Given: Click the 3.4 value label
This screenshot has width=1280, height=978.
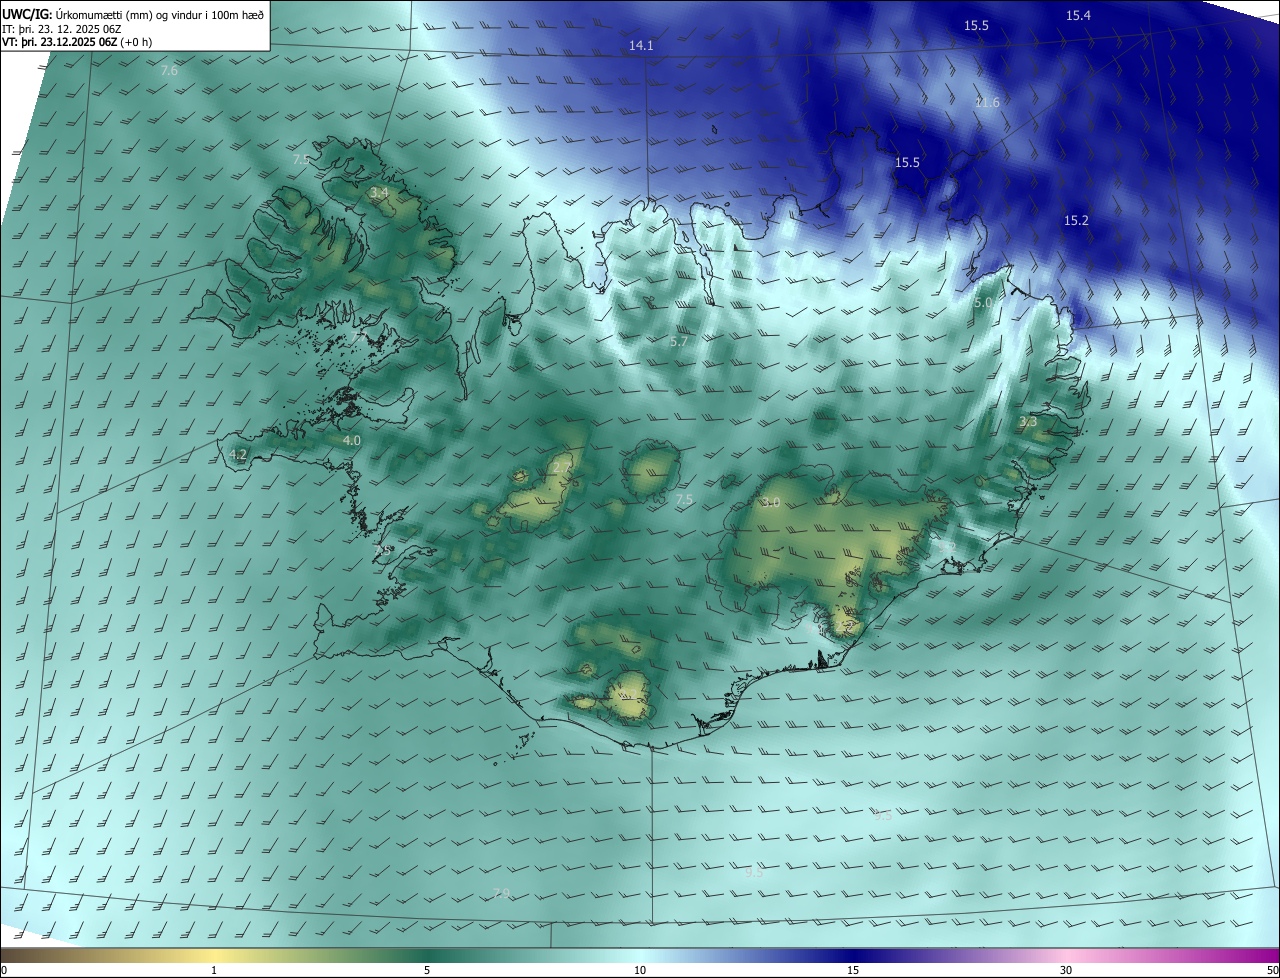Looking at the screenshot, I should pyautogui.click(x=379, y=193).
